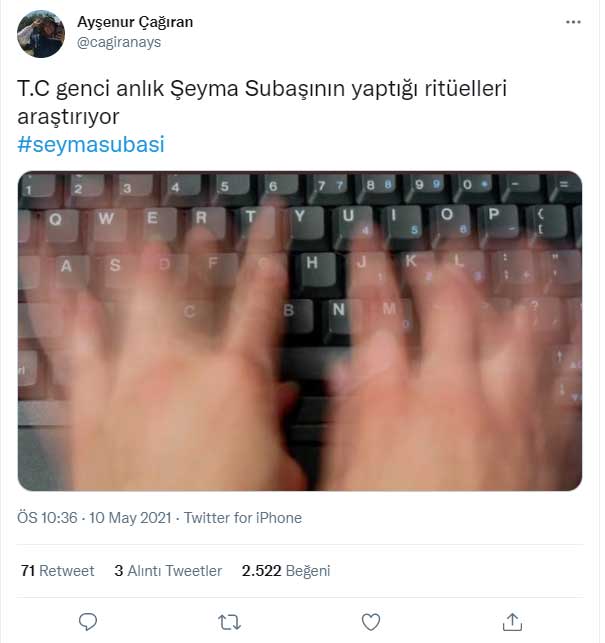605x643 pixels.
Task: Open the Ayşenur Çağıran display name
Action: coord(135,22)
